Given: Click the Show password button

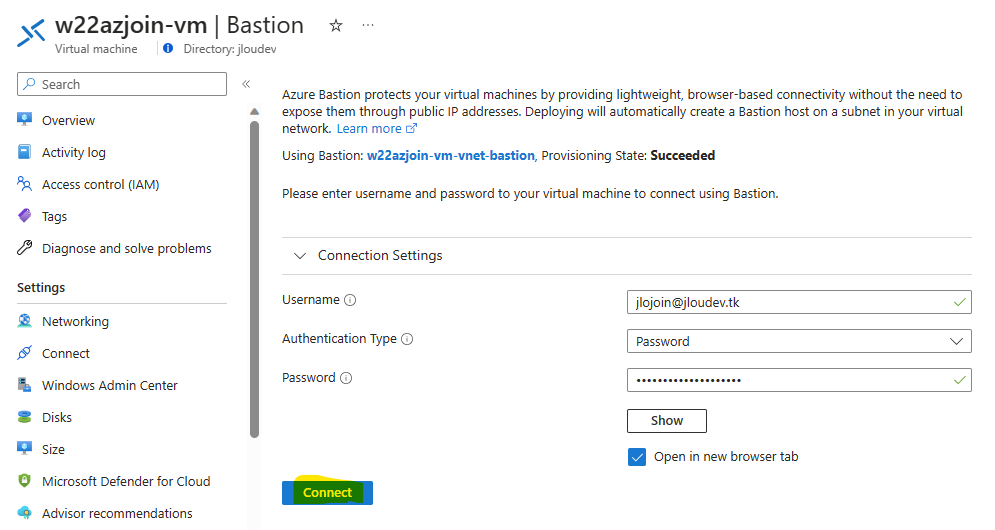Looking at the screenshot, I should pyautogui.click(x=666, y=420).
